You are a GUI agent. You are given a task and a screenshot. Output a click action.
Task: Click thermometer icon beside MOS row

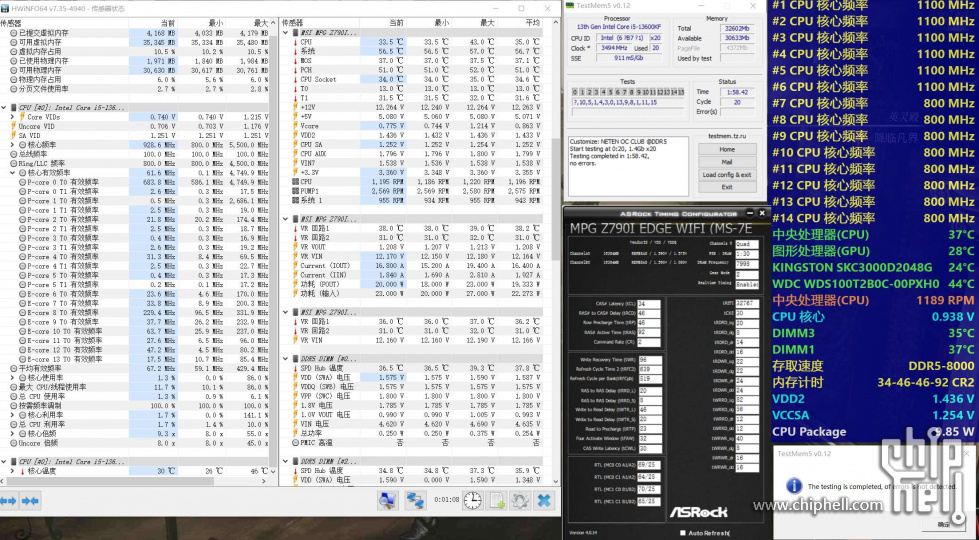[295, 61]
